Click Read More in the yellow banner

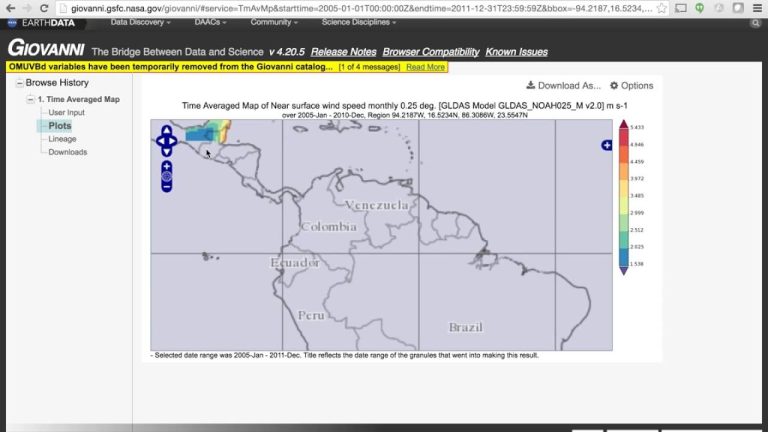425,67
